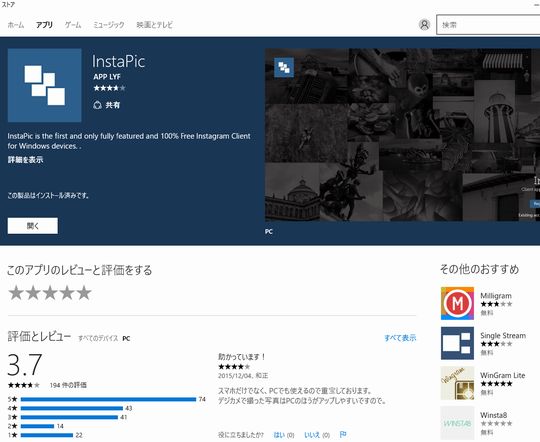Click the InstaPic title heading
Image resolution: width=540 pixels, height=442 pixels.
pyautogui.click(x=118, y=62)
